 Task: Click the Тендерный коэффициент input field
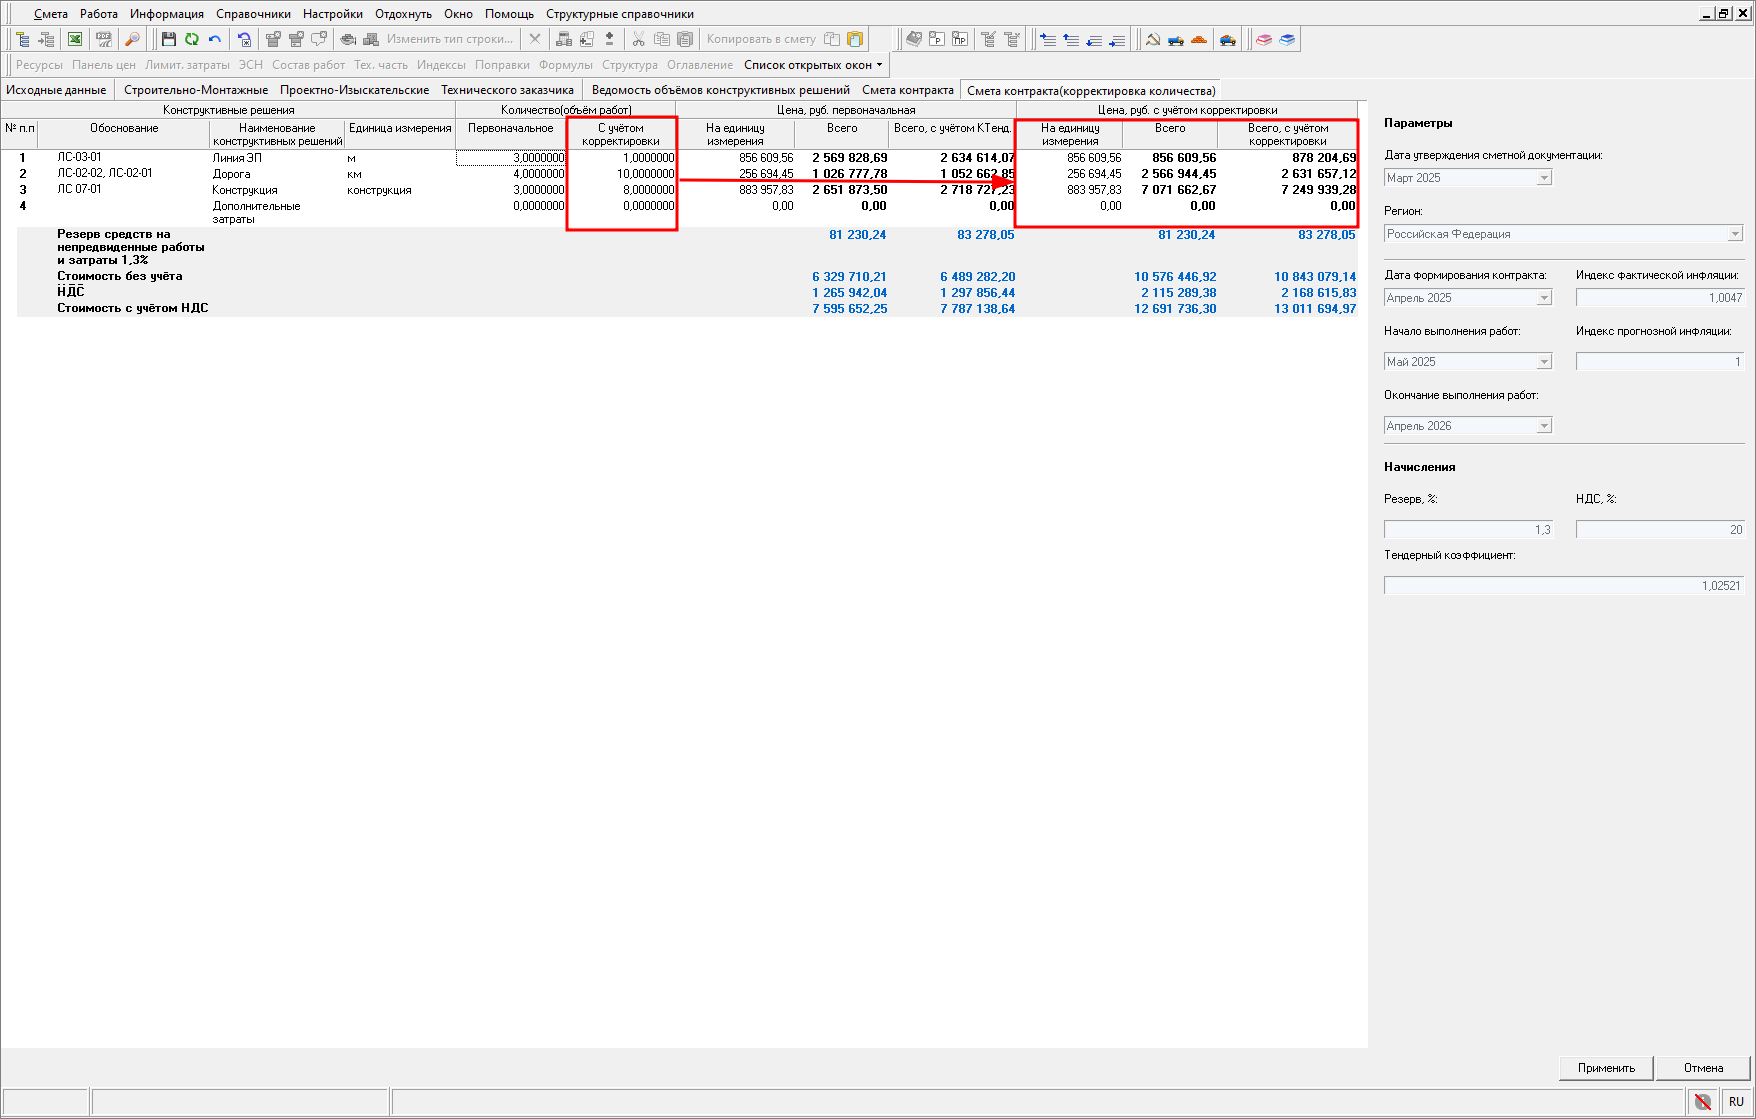click(x=1563, y=585)
